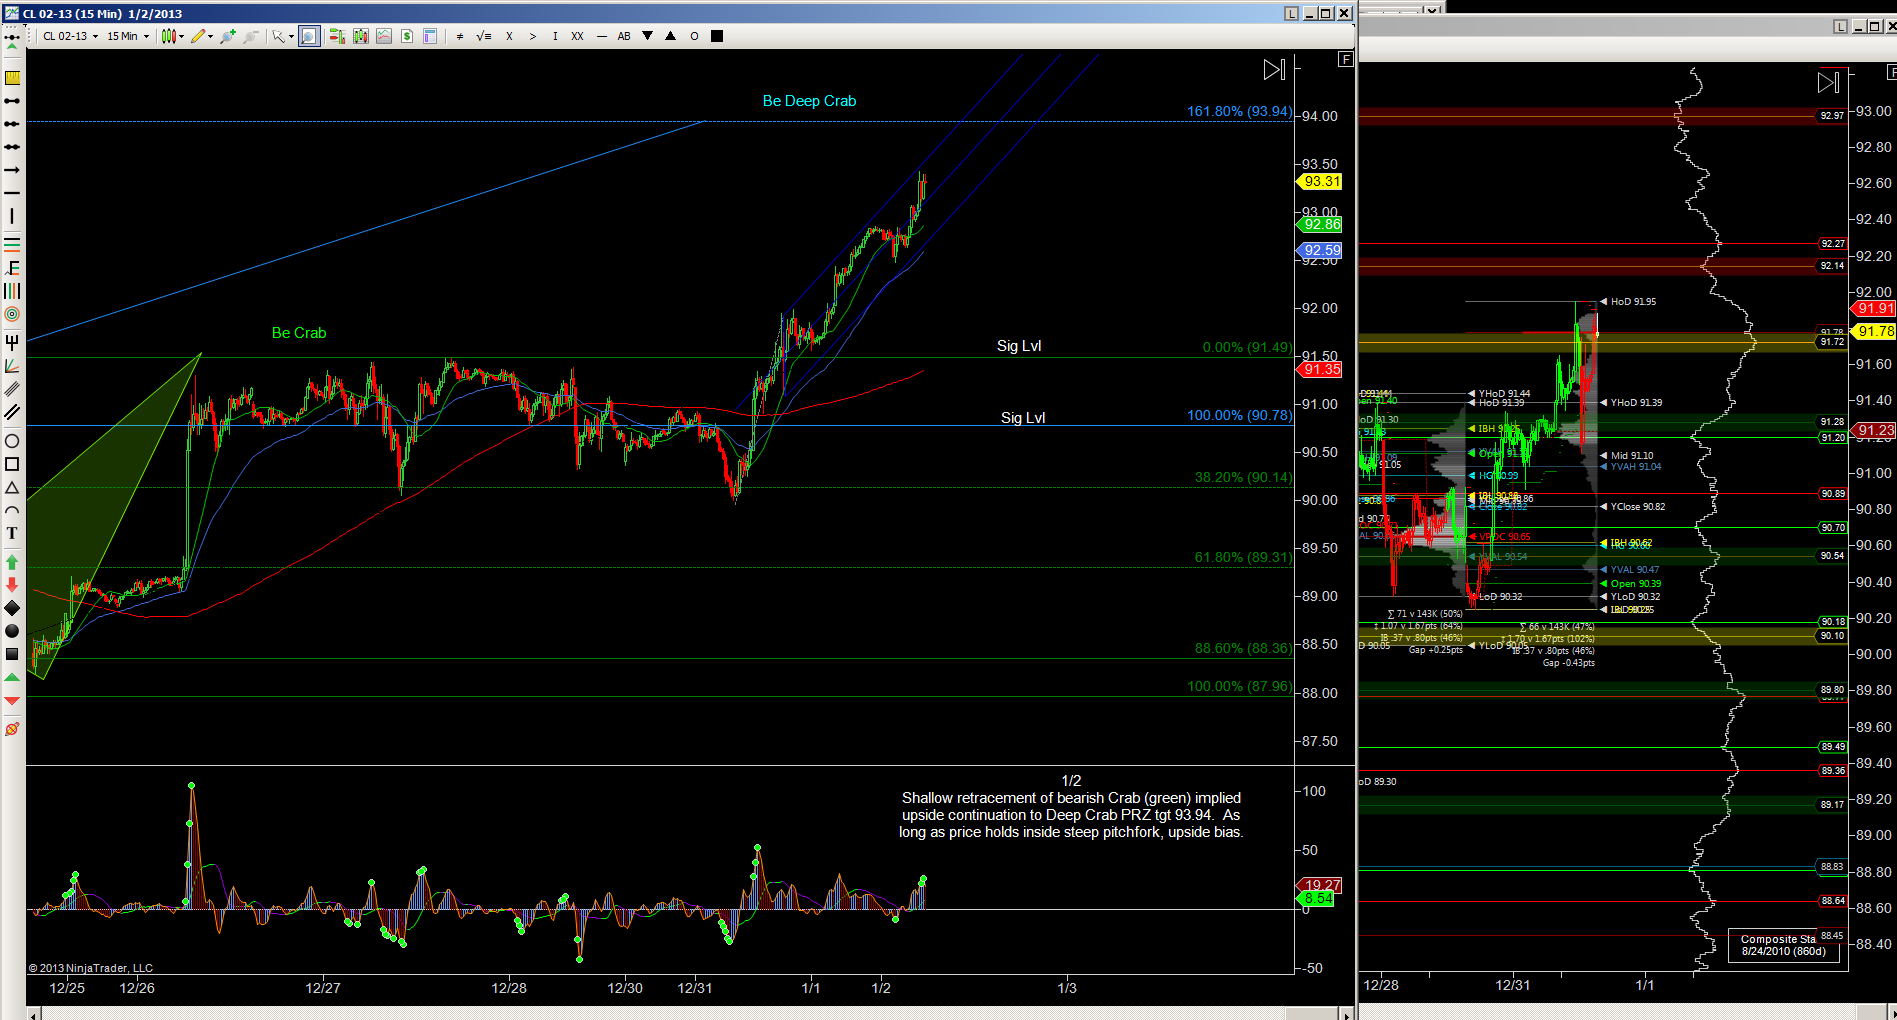
Task: Select the Gann fan tool
Action: point(12,366)
